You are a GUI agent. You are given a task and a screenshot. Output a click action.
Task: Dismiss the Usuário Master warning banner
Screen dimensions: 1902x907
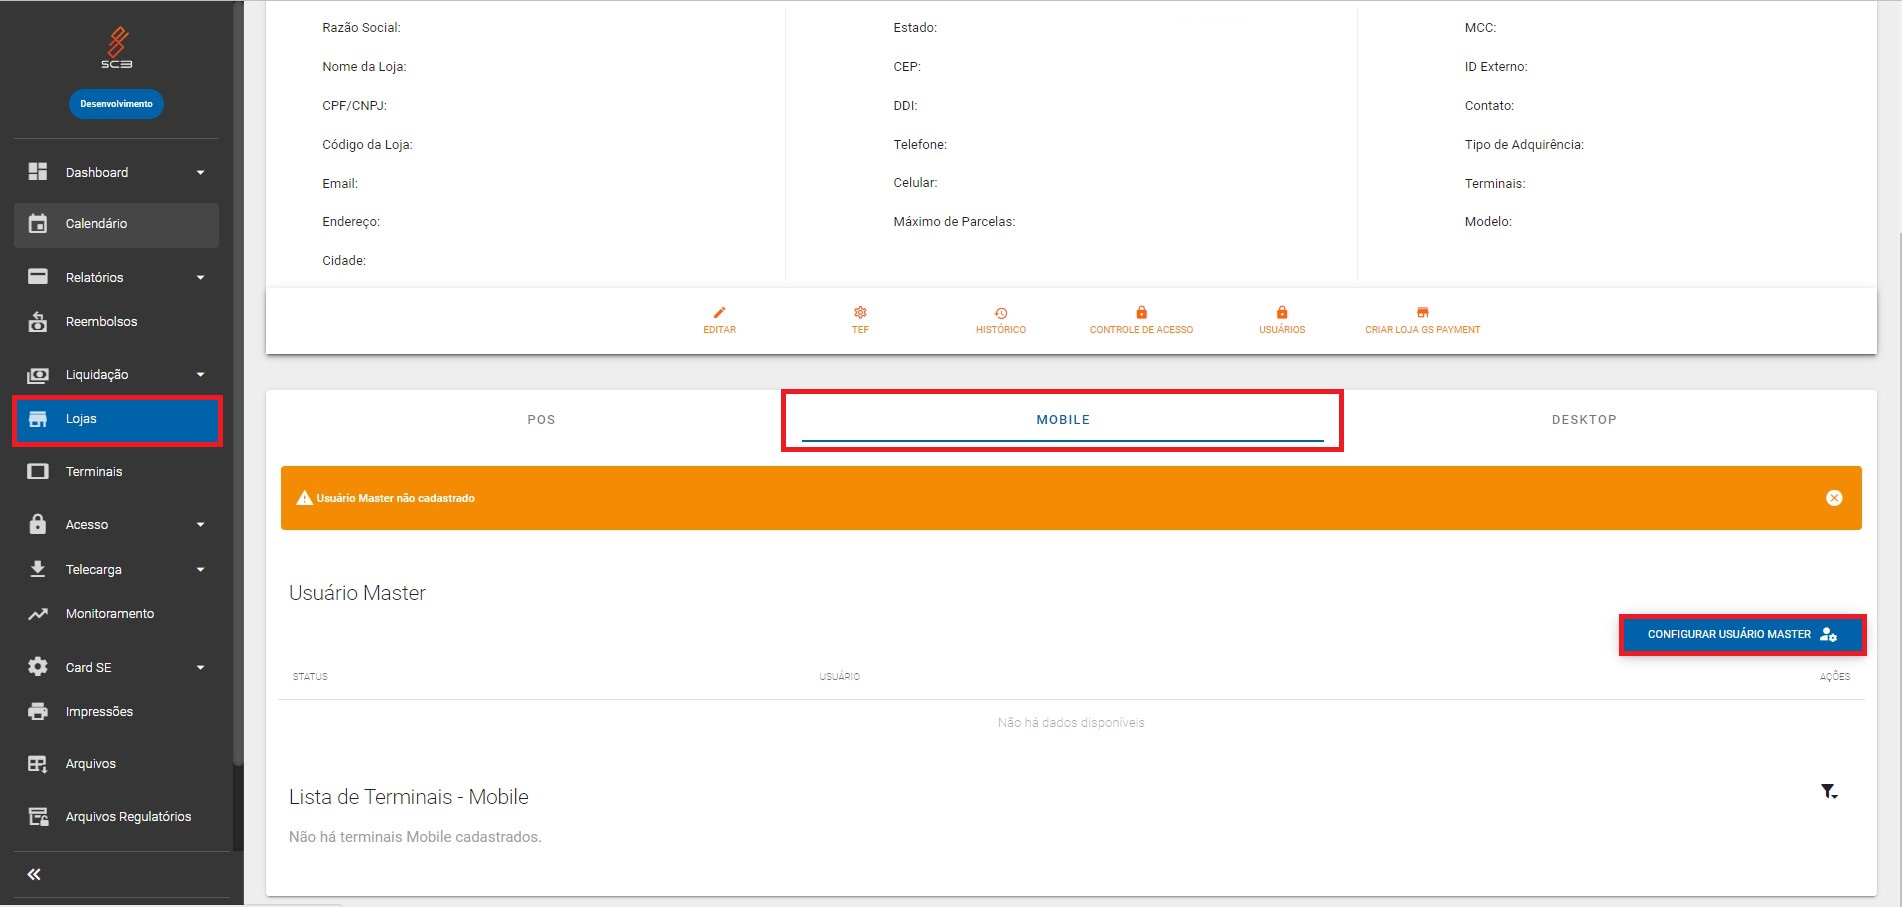tap(1834, 498)
